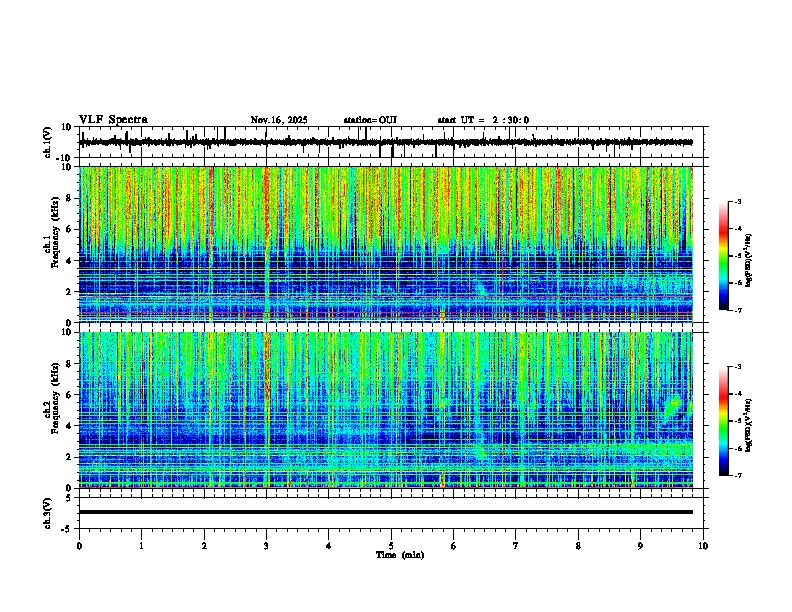Click time axis tick label "5"
792x612 pixels.
391,546
